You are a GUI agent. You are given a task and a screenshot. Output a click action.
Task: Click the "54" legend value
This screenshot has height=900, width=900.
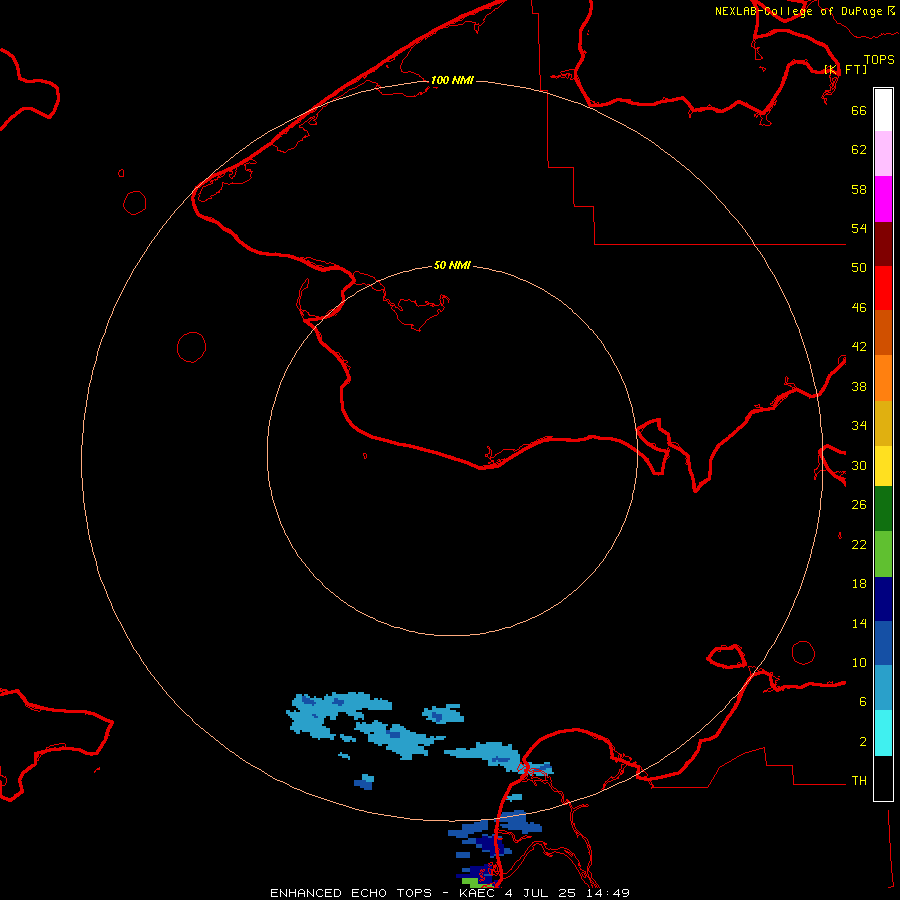coord(859,228)
